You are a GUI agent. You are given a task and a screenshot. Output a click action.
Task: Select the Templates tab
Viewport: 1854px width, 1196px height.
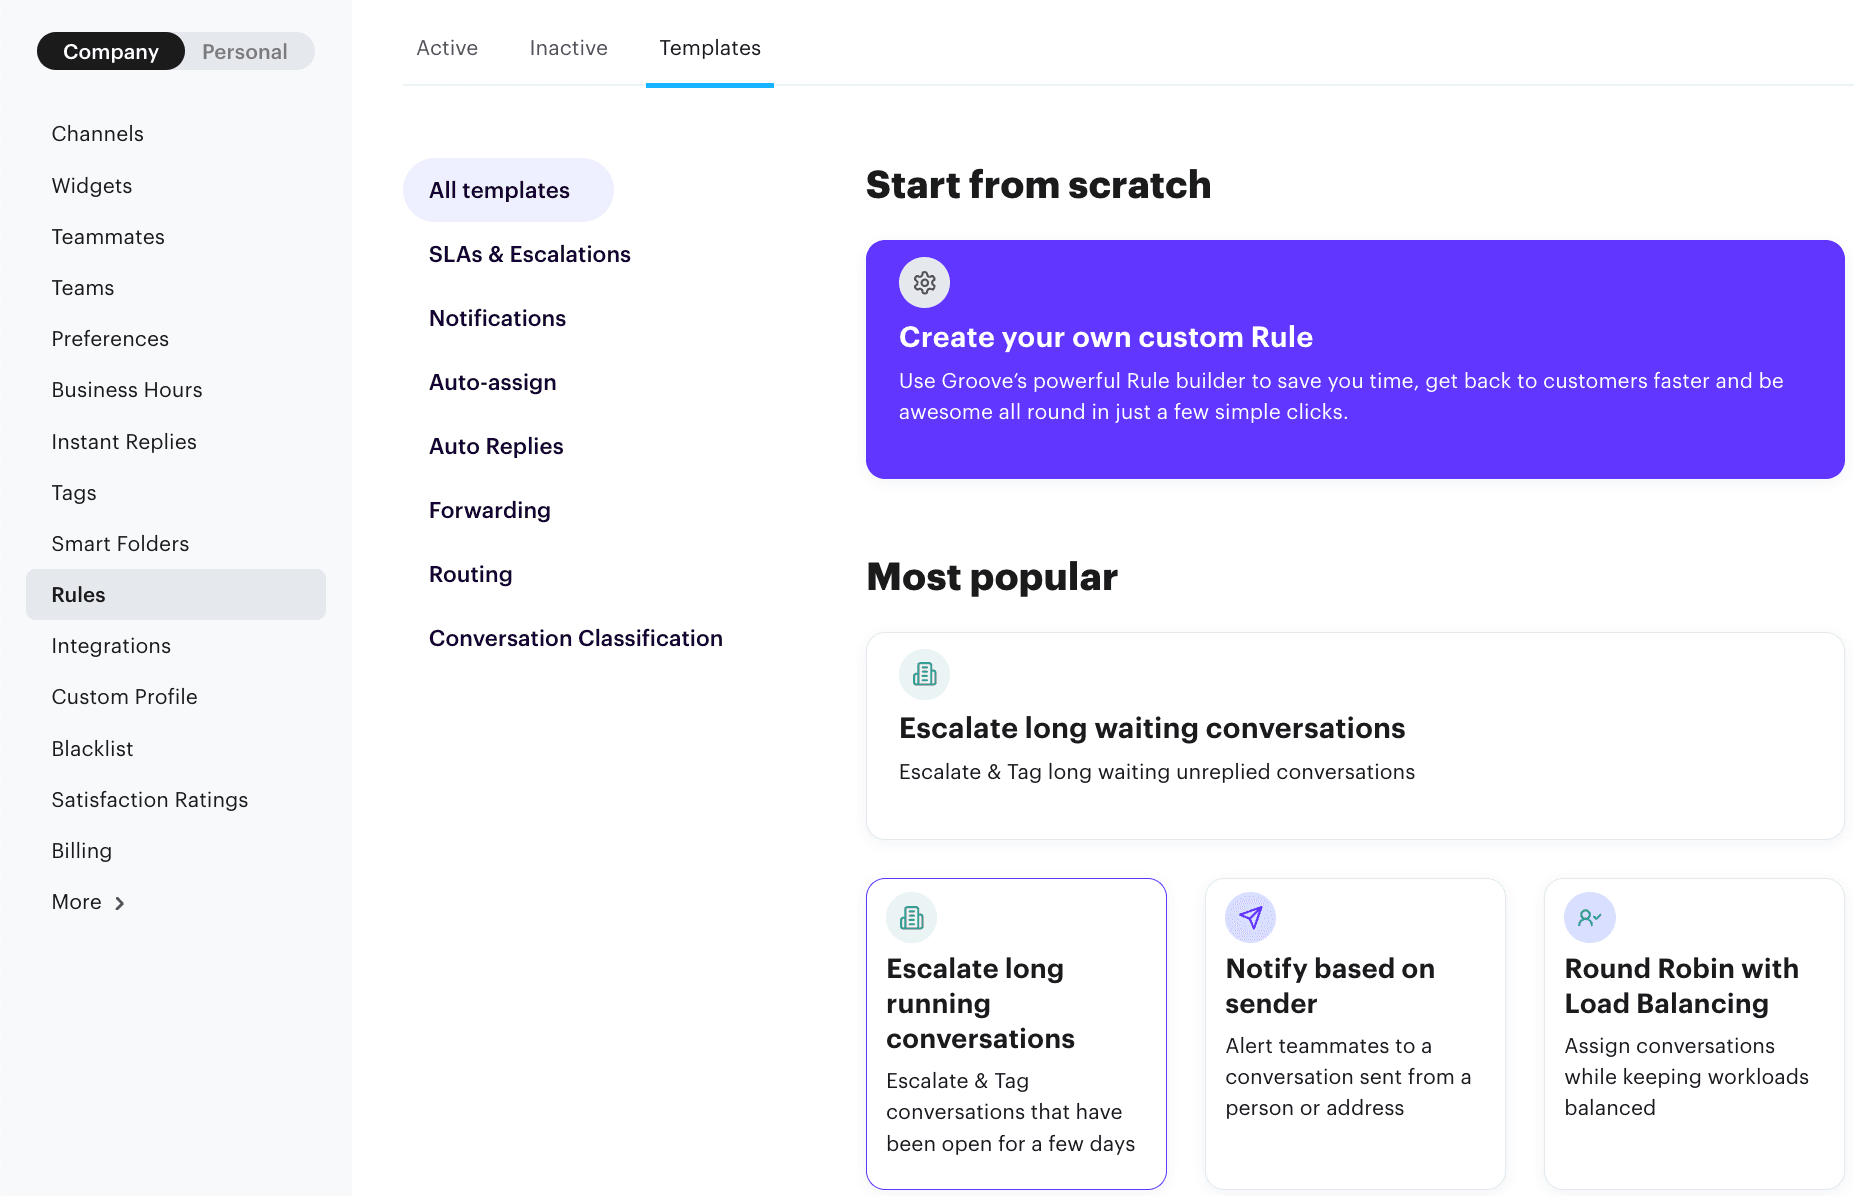(x=710, y=48)
